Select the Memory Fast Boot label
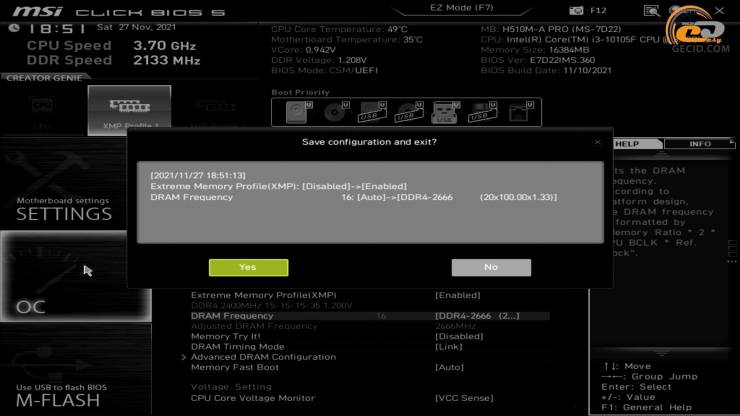740x416 pixels. [x=235, y=367]
